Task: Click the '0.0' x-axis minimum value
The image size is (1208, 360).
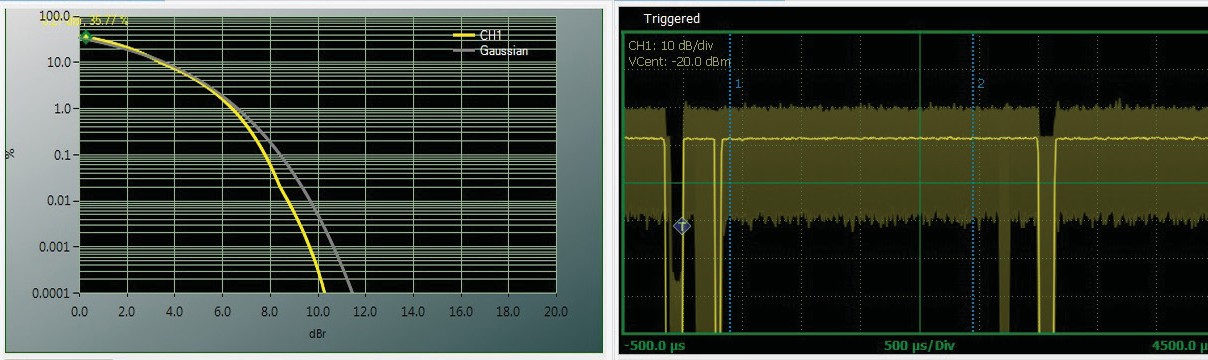Action: click(80, 311)
